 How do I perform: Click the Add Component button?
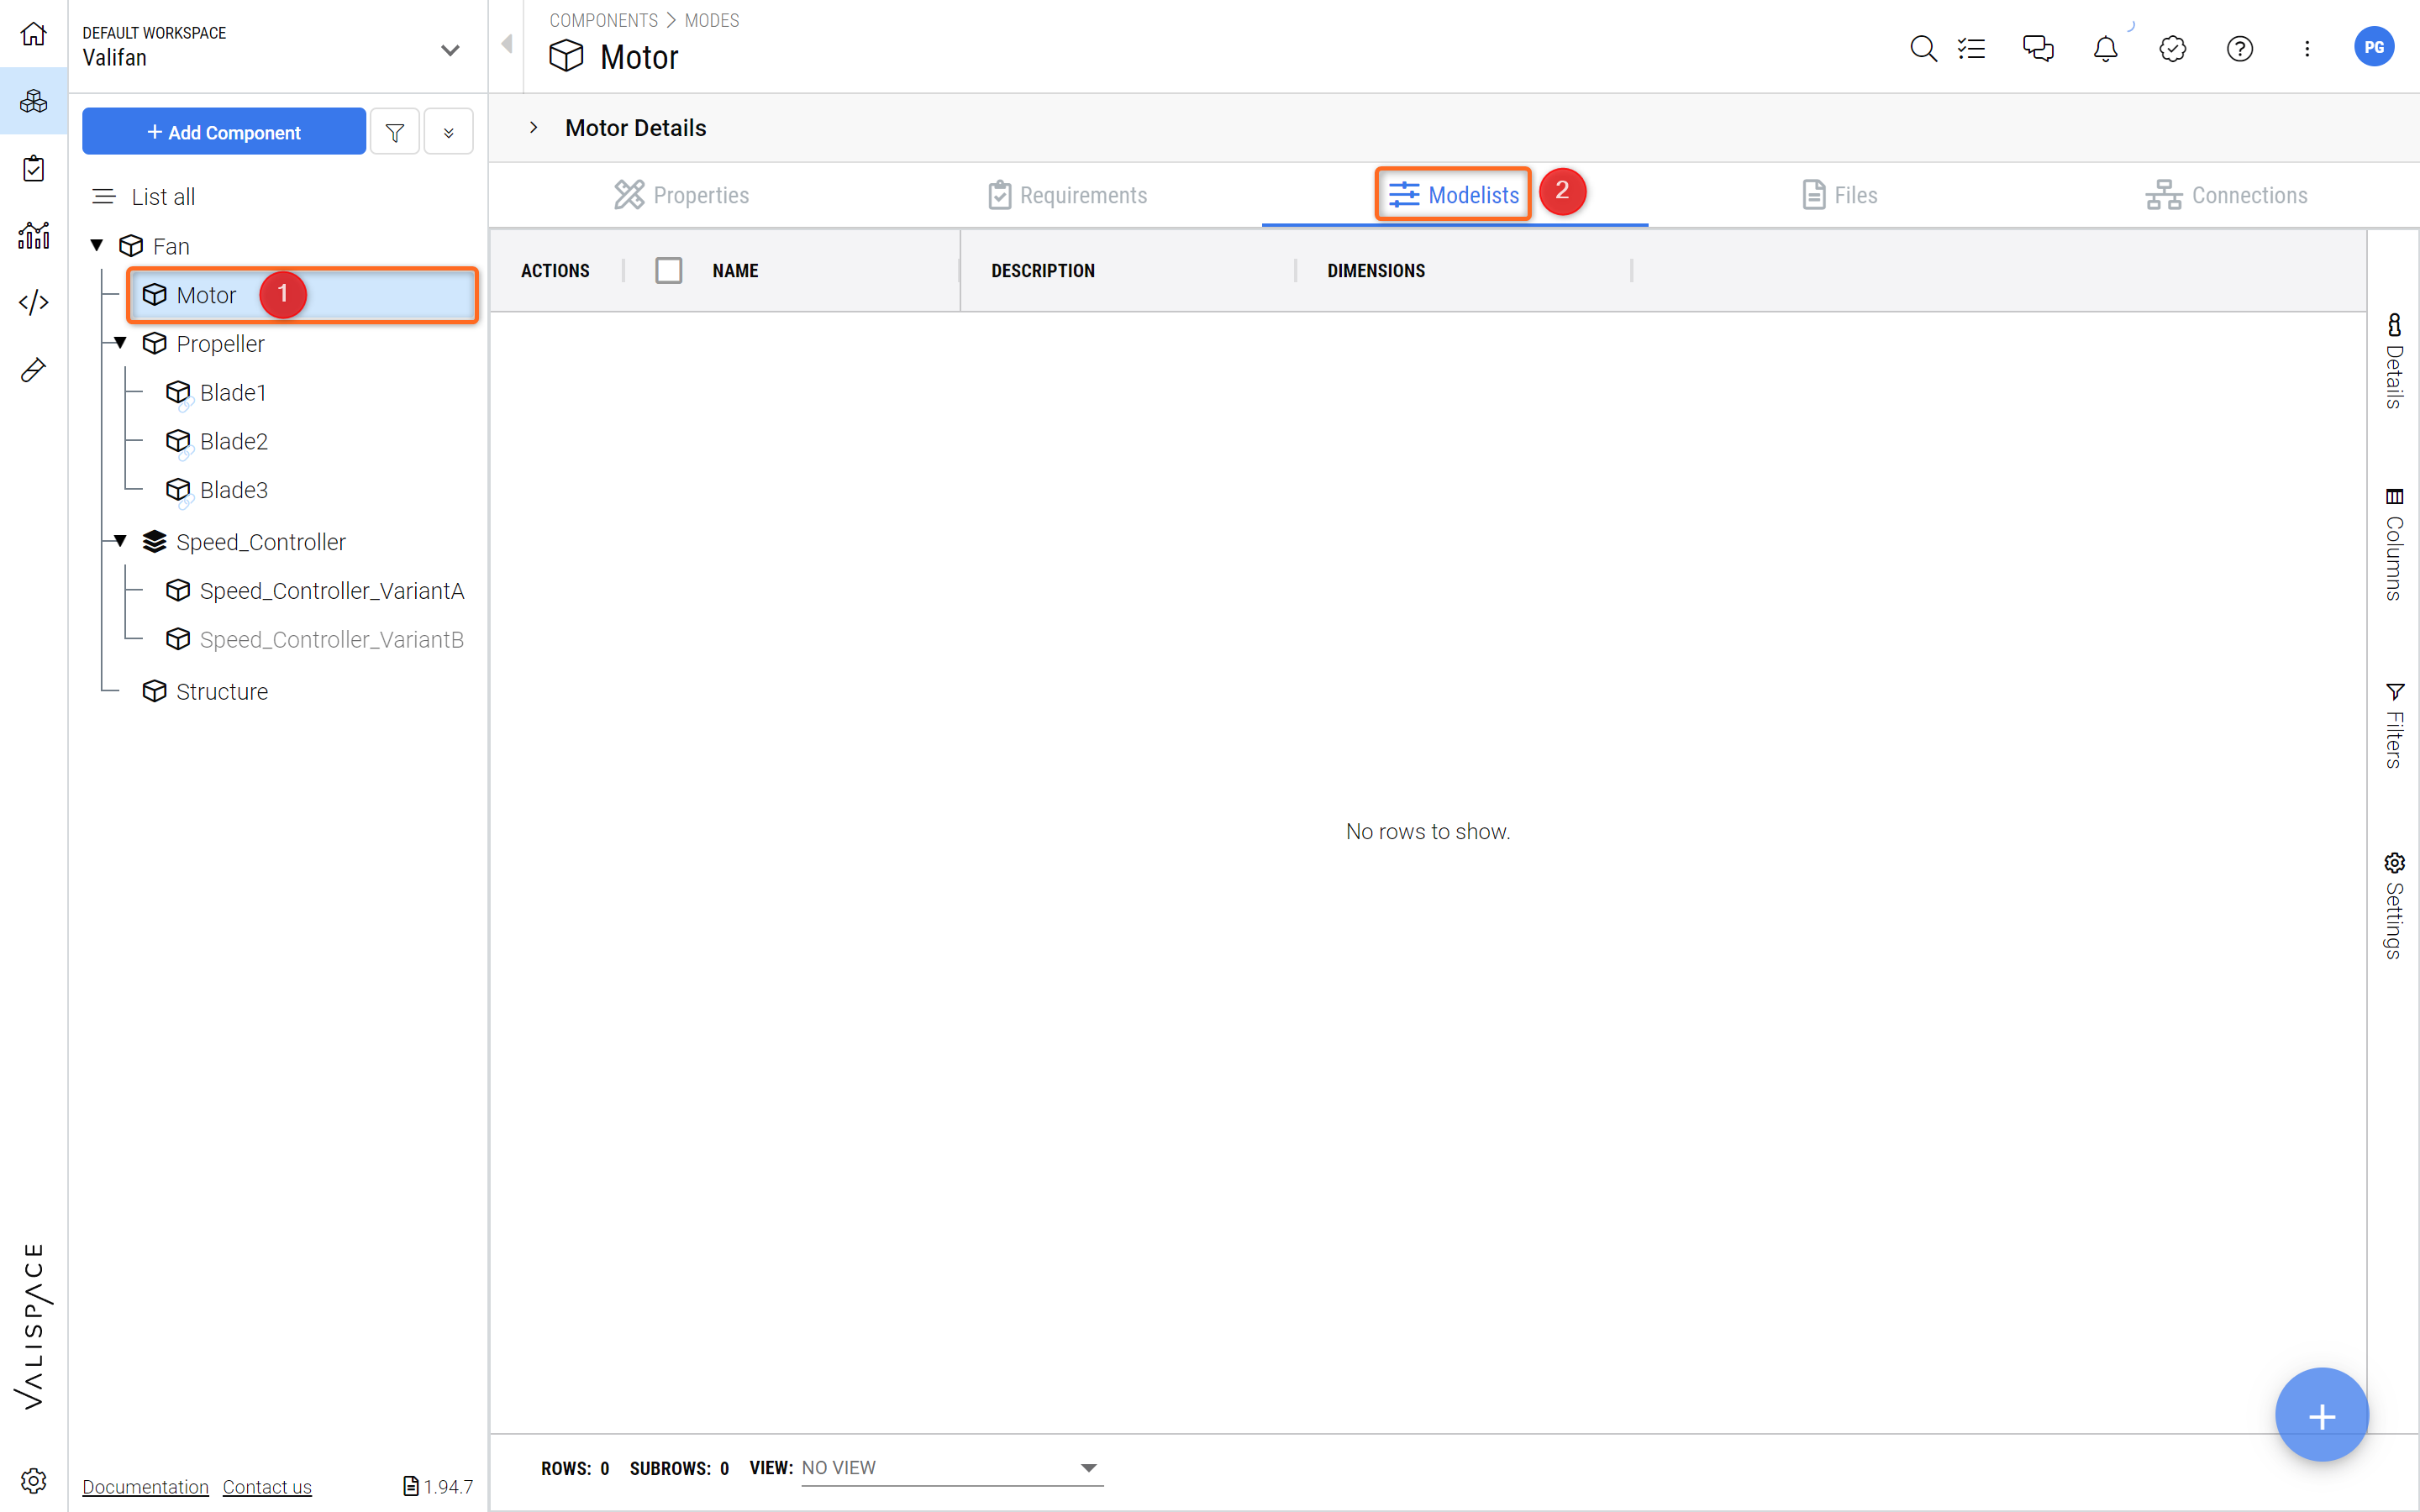coord(224,132)
